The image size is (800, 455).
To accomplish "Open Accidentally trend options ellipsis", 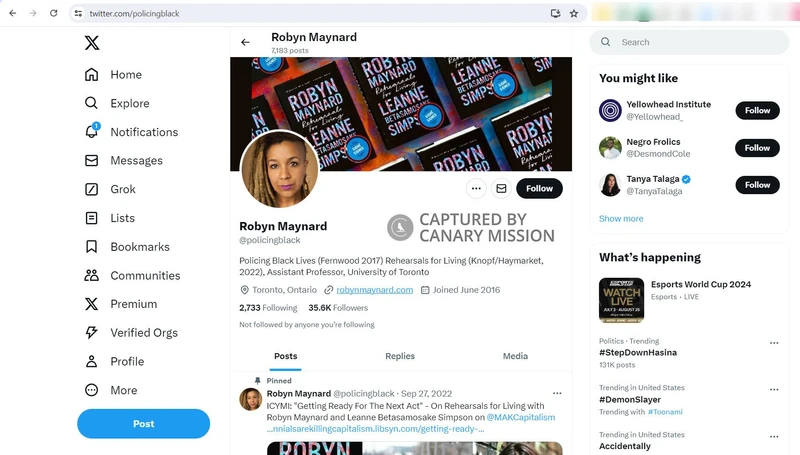I will pos(774,437).
